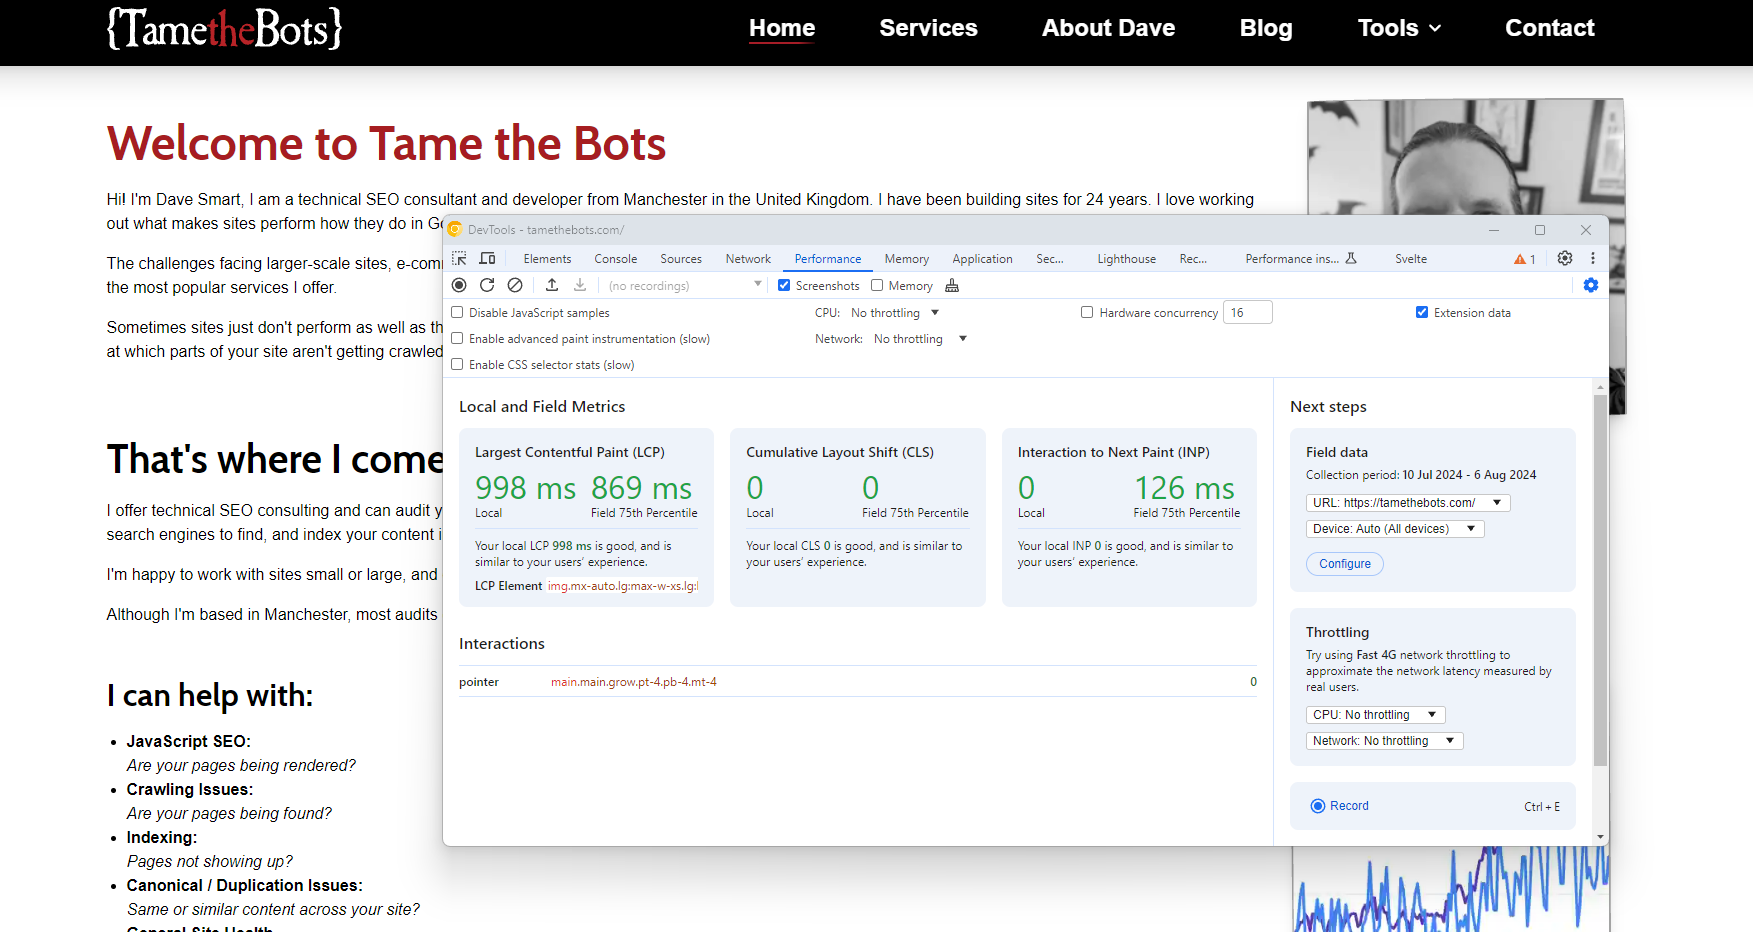This screenshot has height=932, width=1753.
Task: Open the Application tab
Action: [982, 259]
